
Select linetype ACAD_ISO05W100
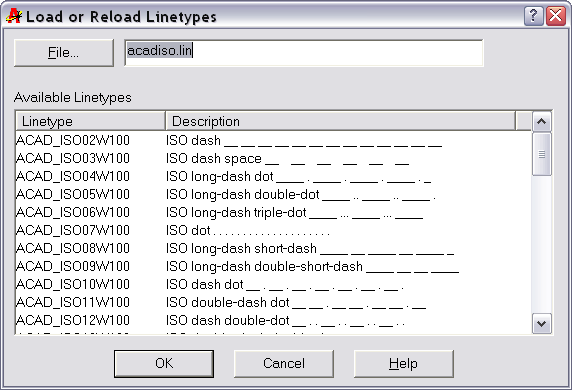[x=73, y=194]
